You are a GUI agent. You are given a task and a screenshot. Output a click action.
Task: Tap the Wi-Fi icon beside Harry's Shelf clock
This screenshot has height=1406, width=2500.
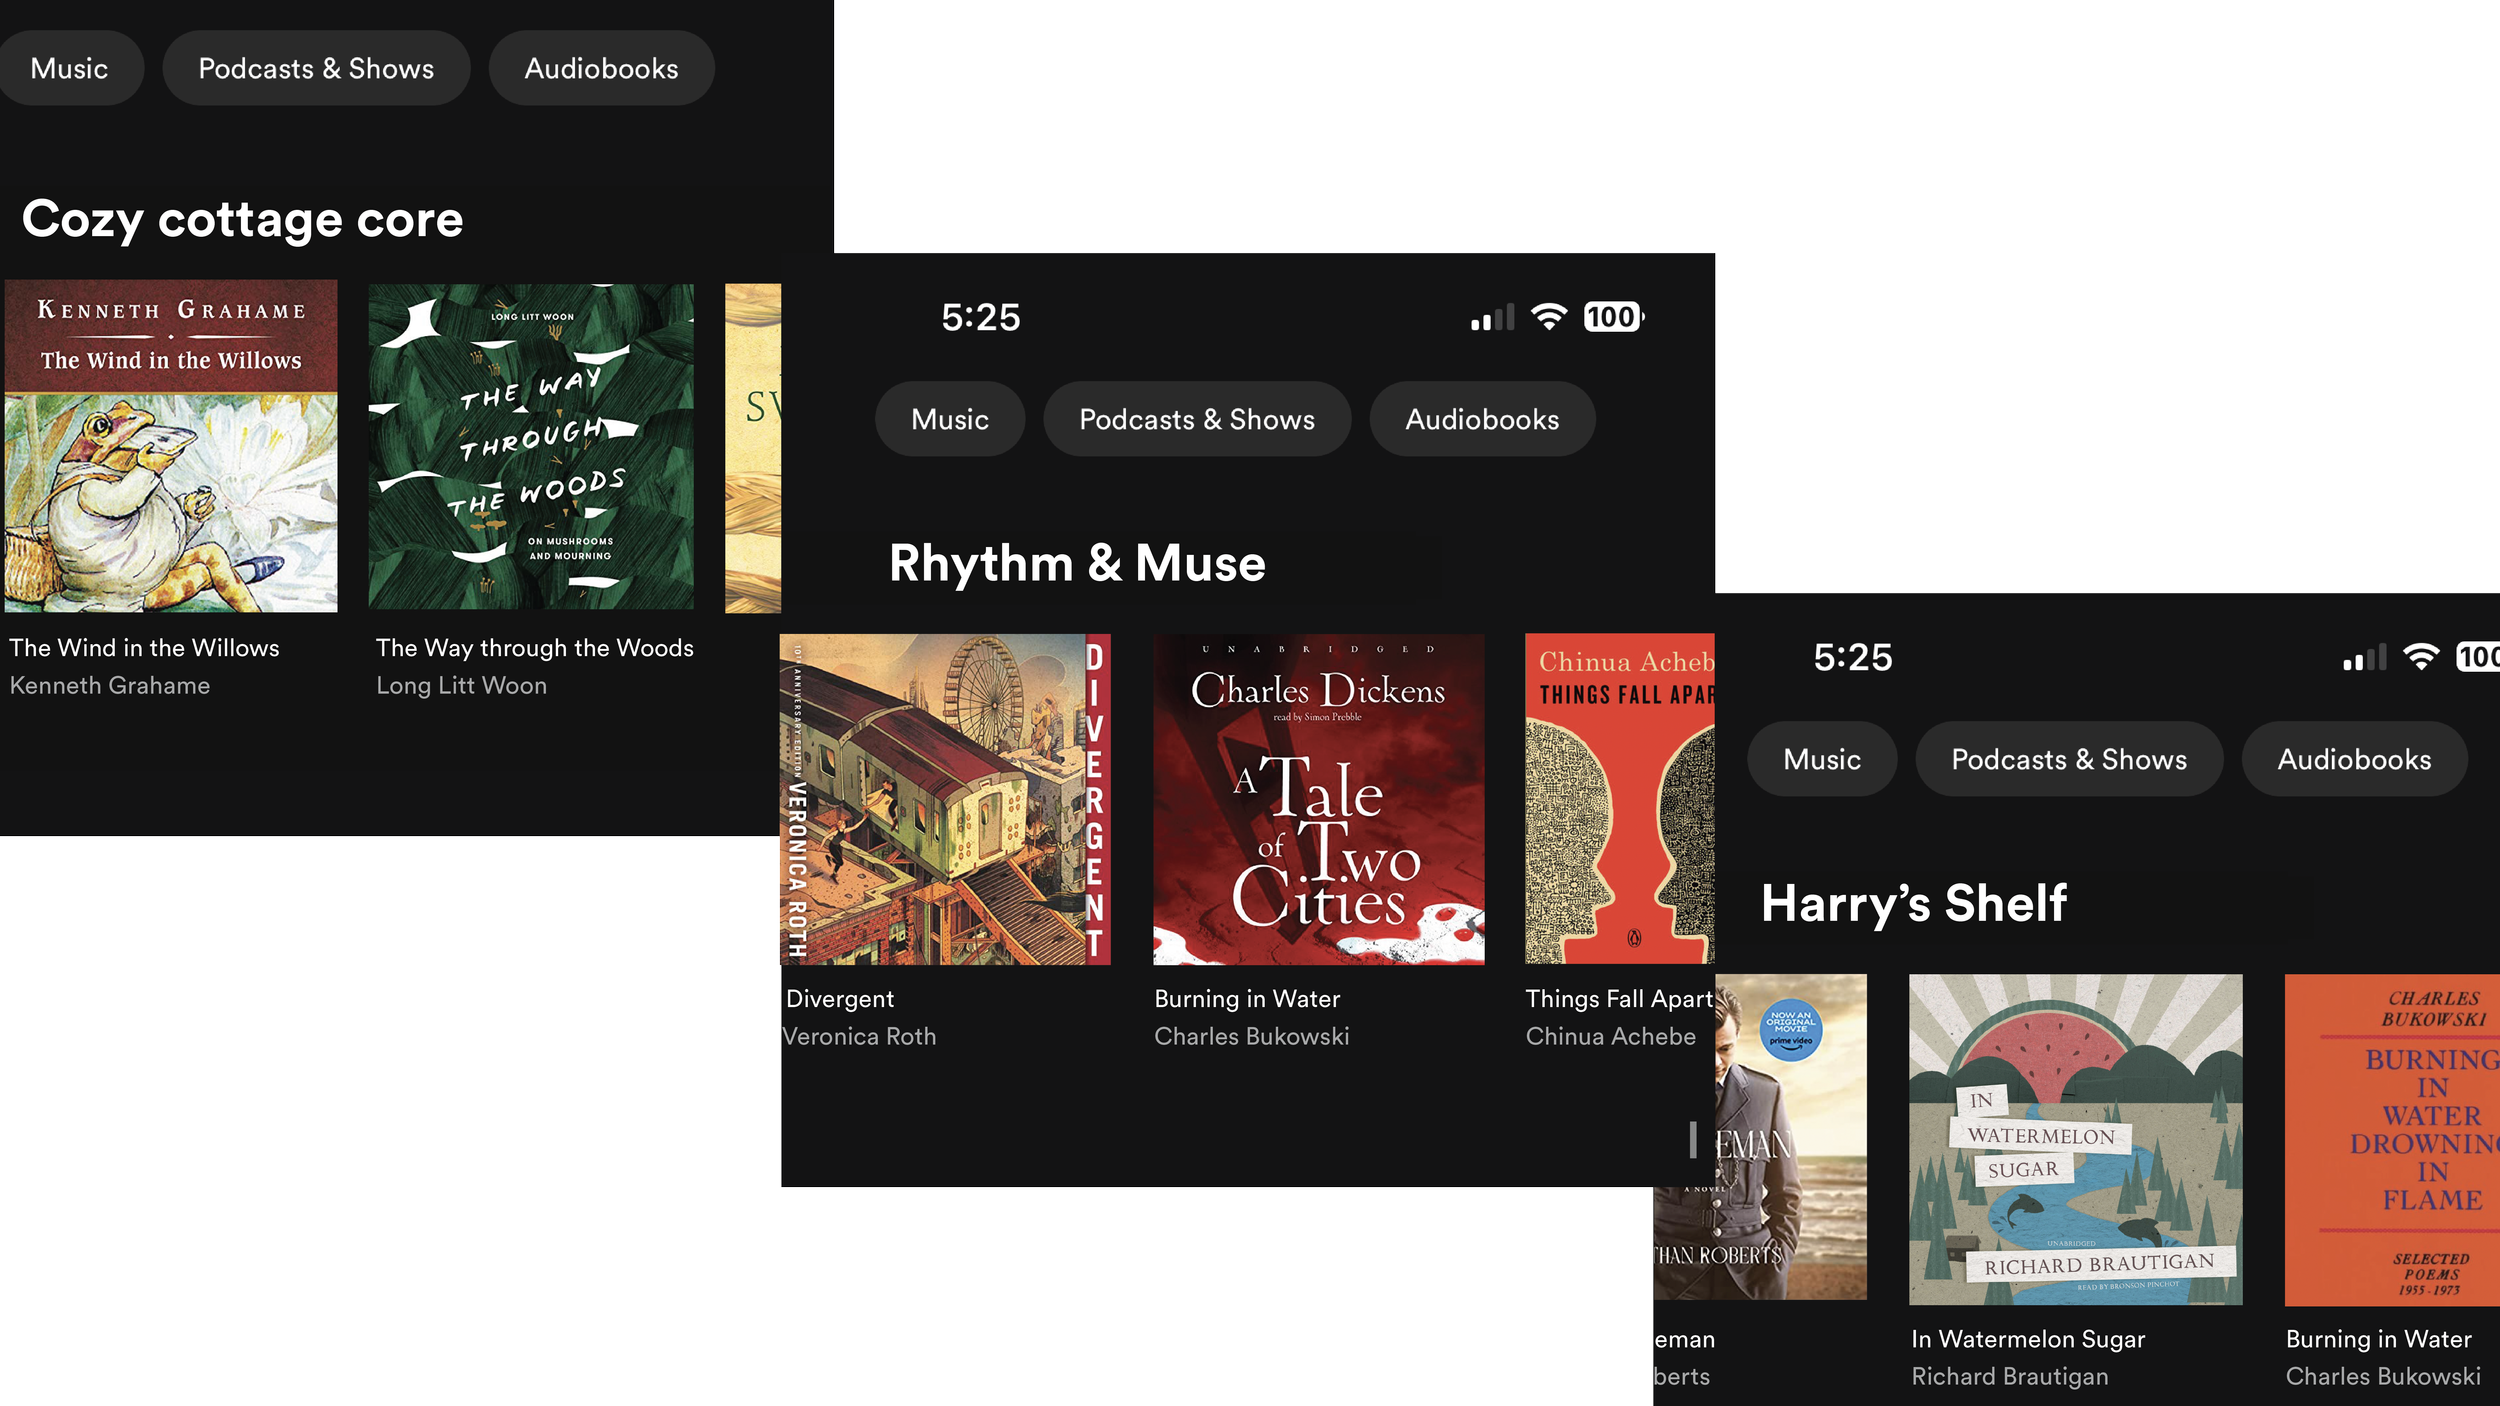tap(2421, 657)
